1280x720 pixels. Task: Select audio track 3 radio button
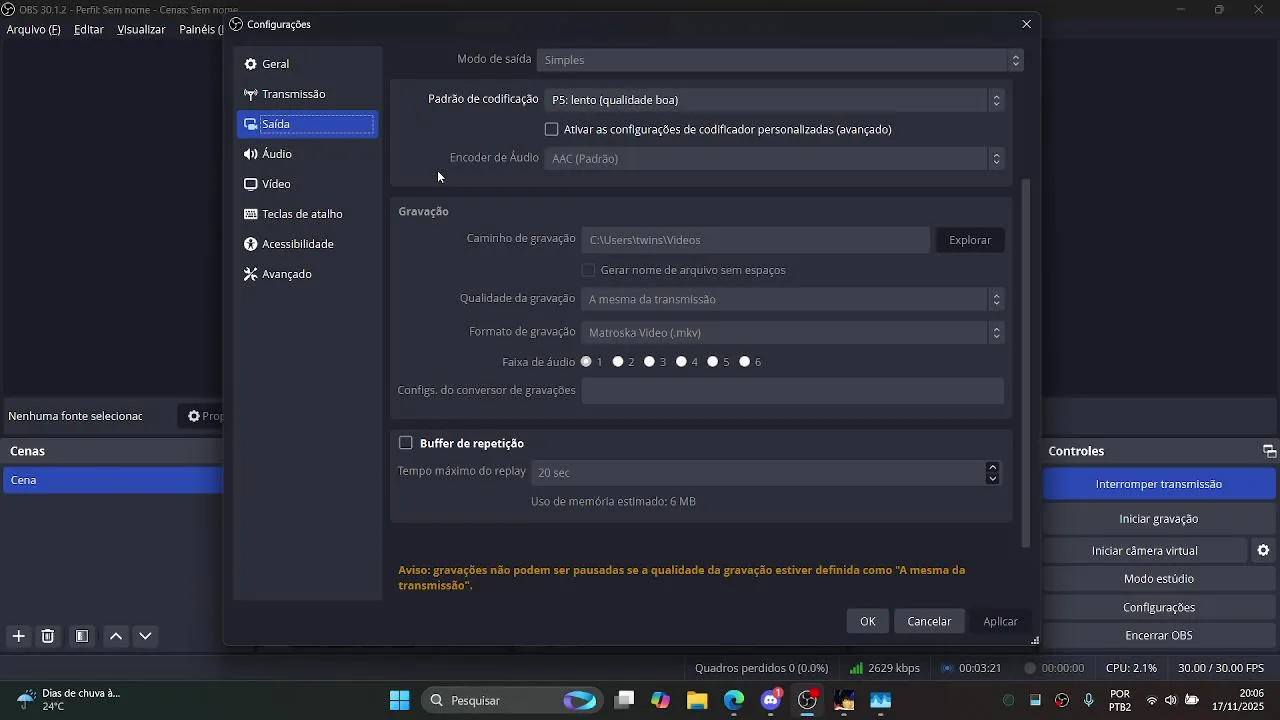tap(650, 362)
